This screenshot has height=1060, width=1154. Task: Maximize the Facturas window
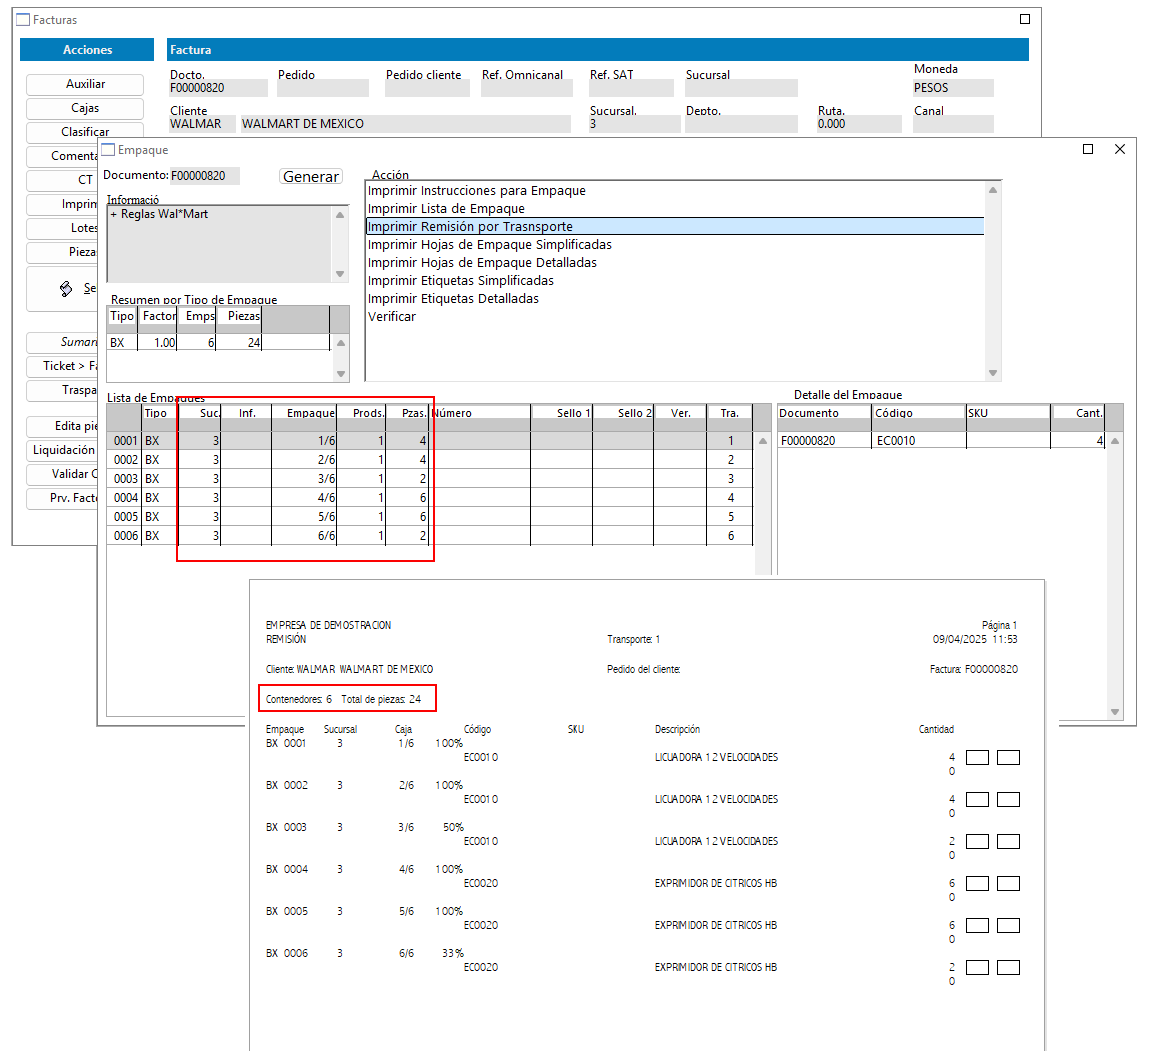coord(1024,19)
